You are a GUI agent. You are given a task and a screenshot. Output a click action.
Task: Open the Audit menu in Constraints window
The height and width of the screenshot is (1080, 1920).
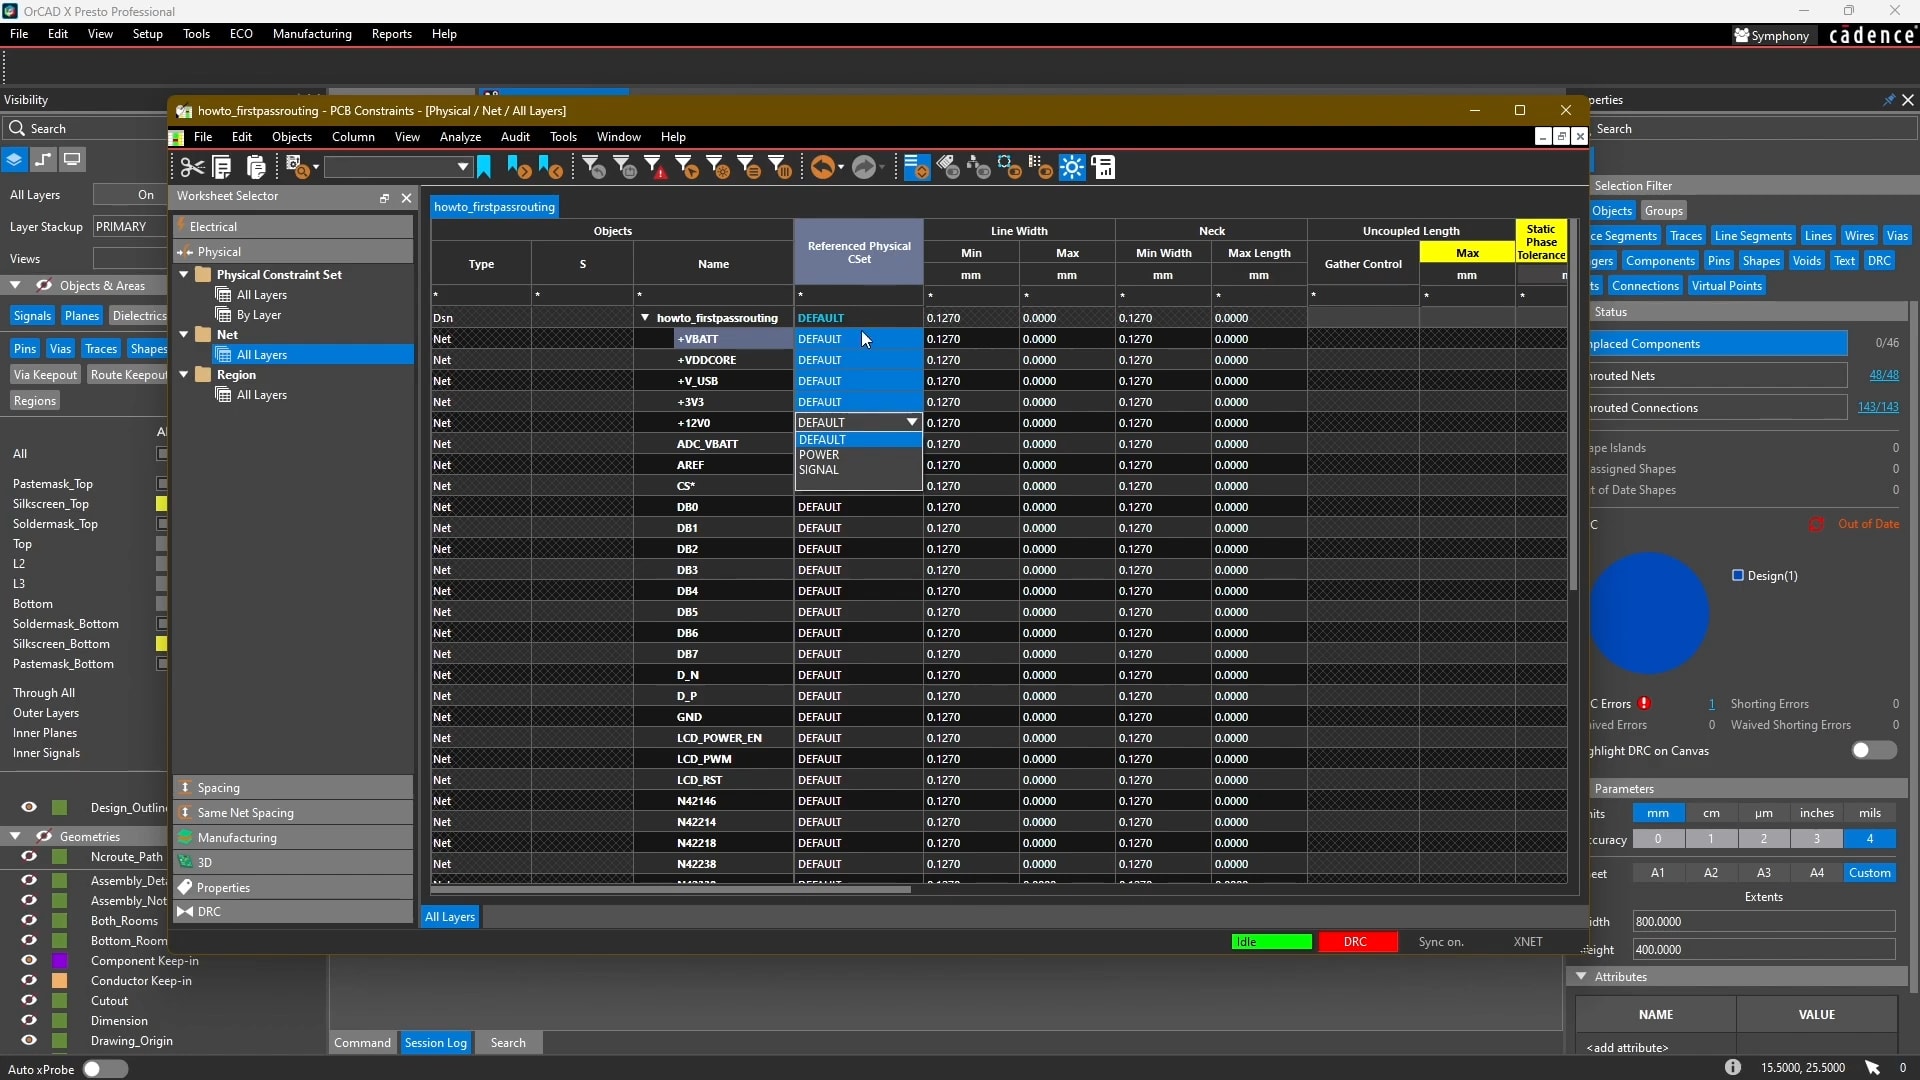tap(515, 137)
